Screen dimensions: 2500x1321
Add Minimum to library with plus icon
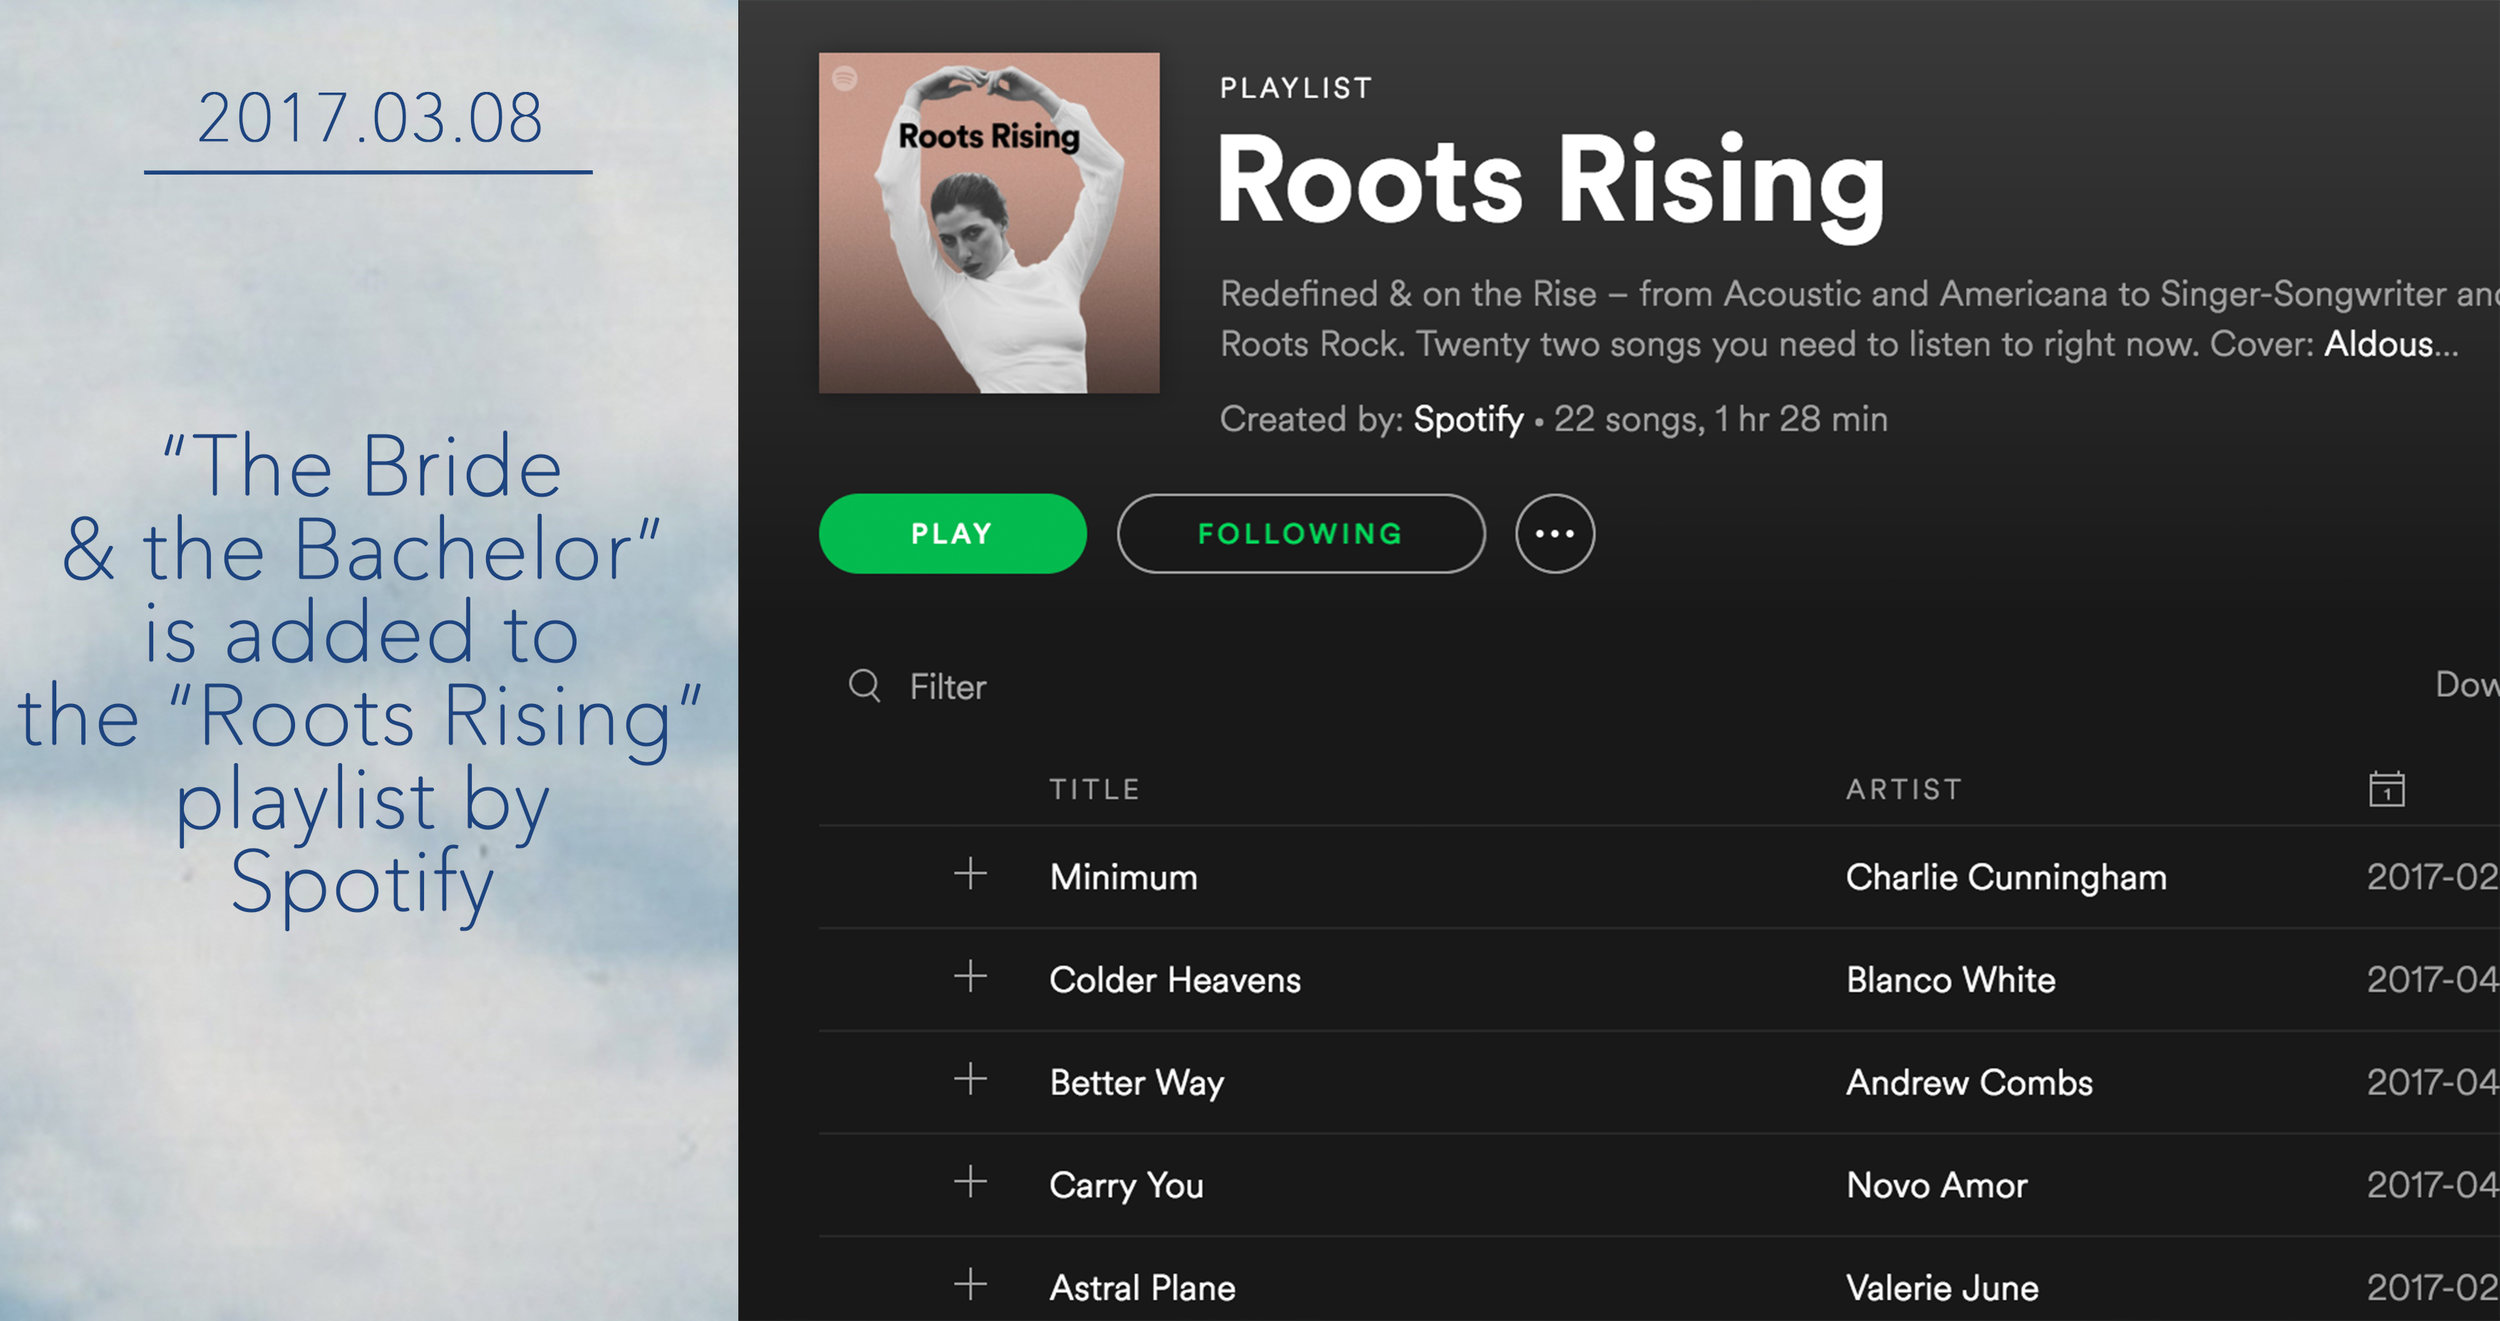970,874
